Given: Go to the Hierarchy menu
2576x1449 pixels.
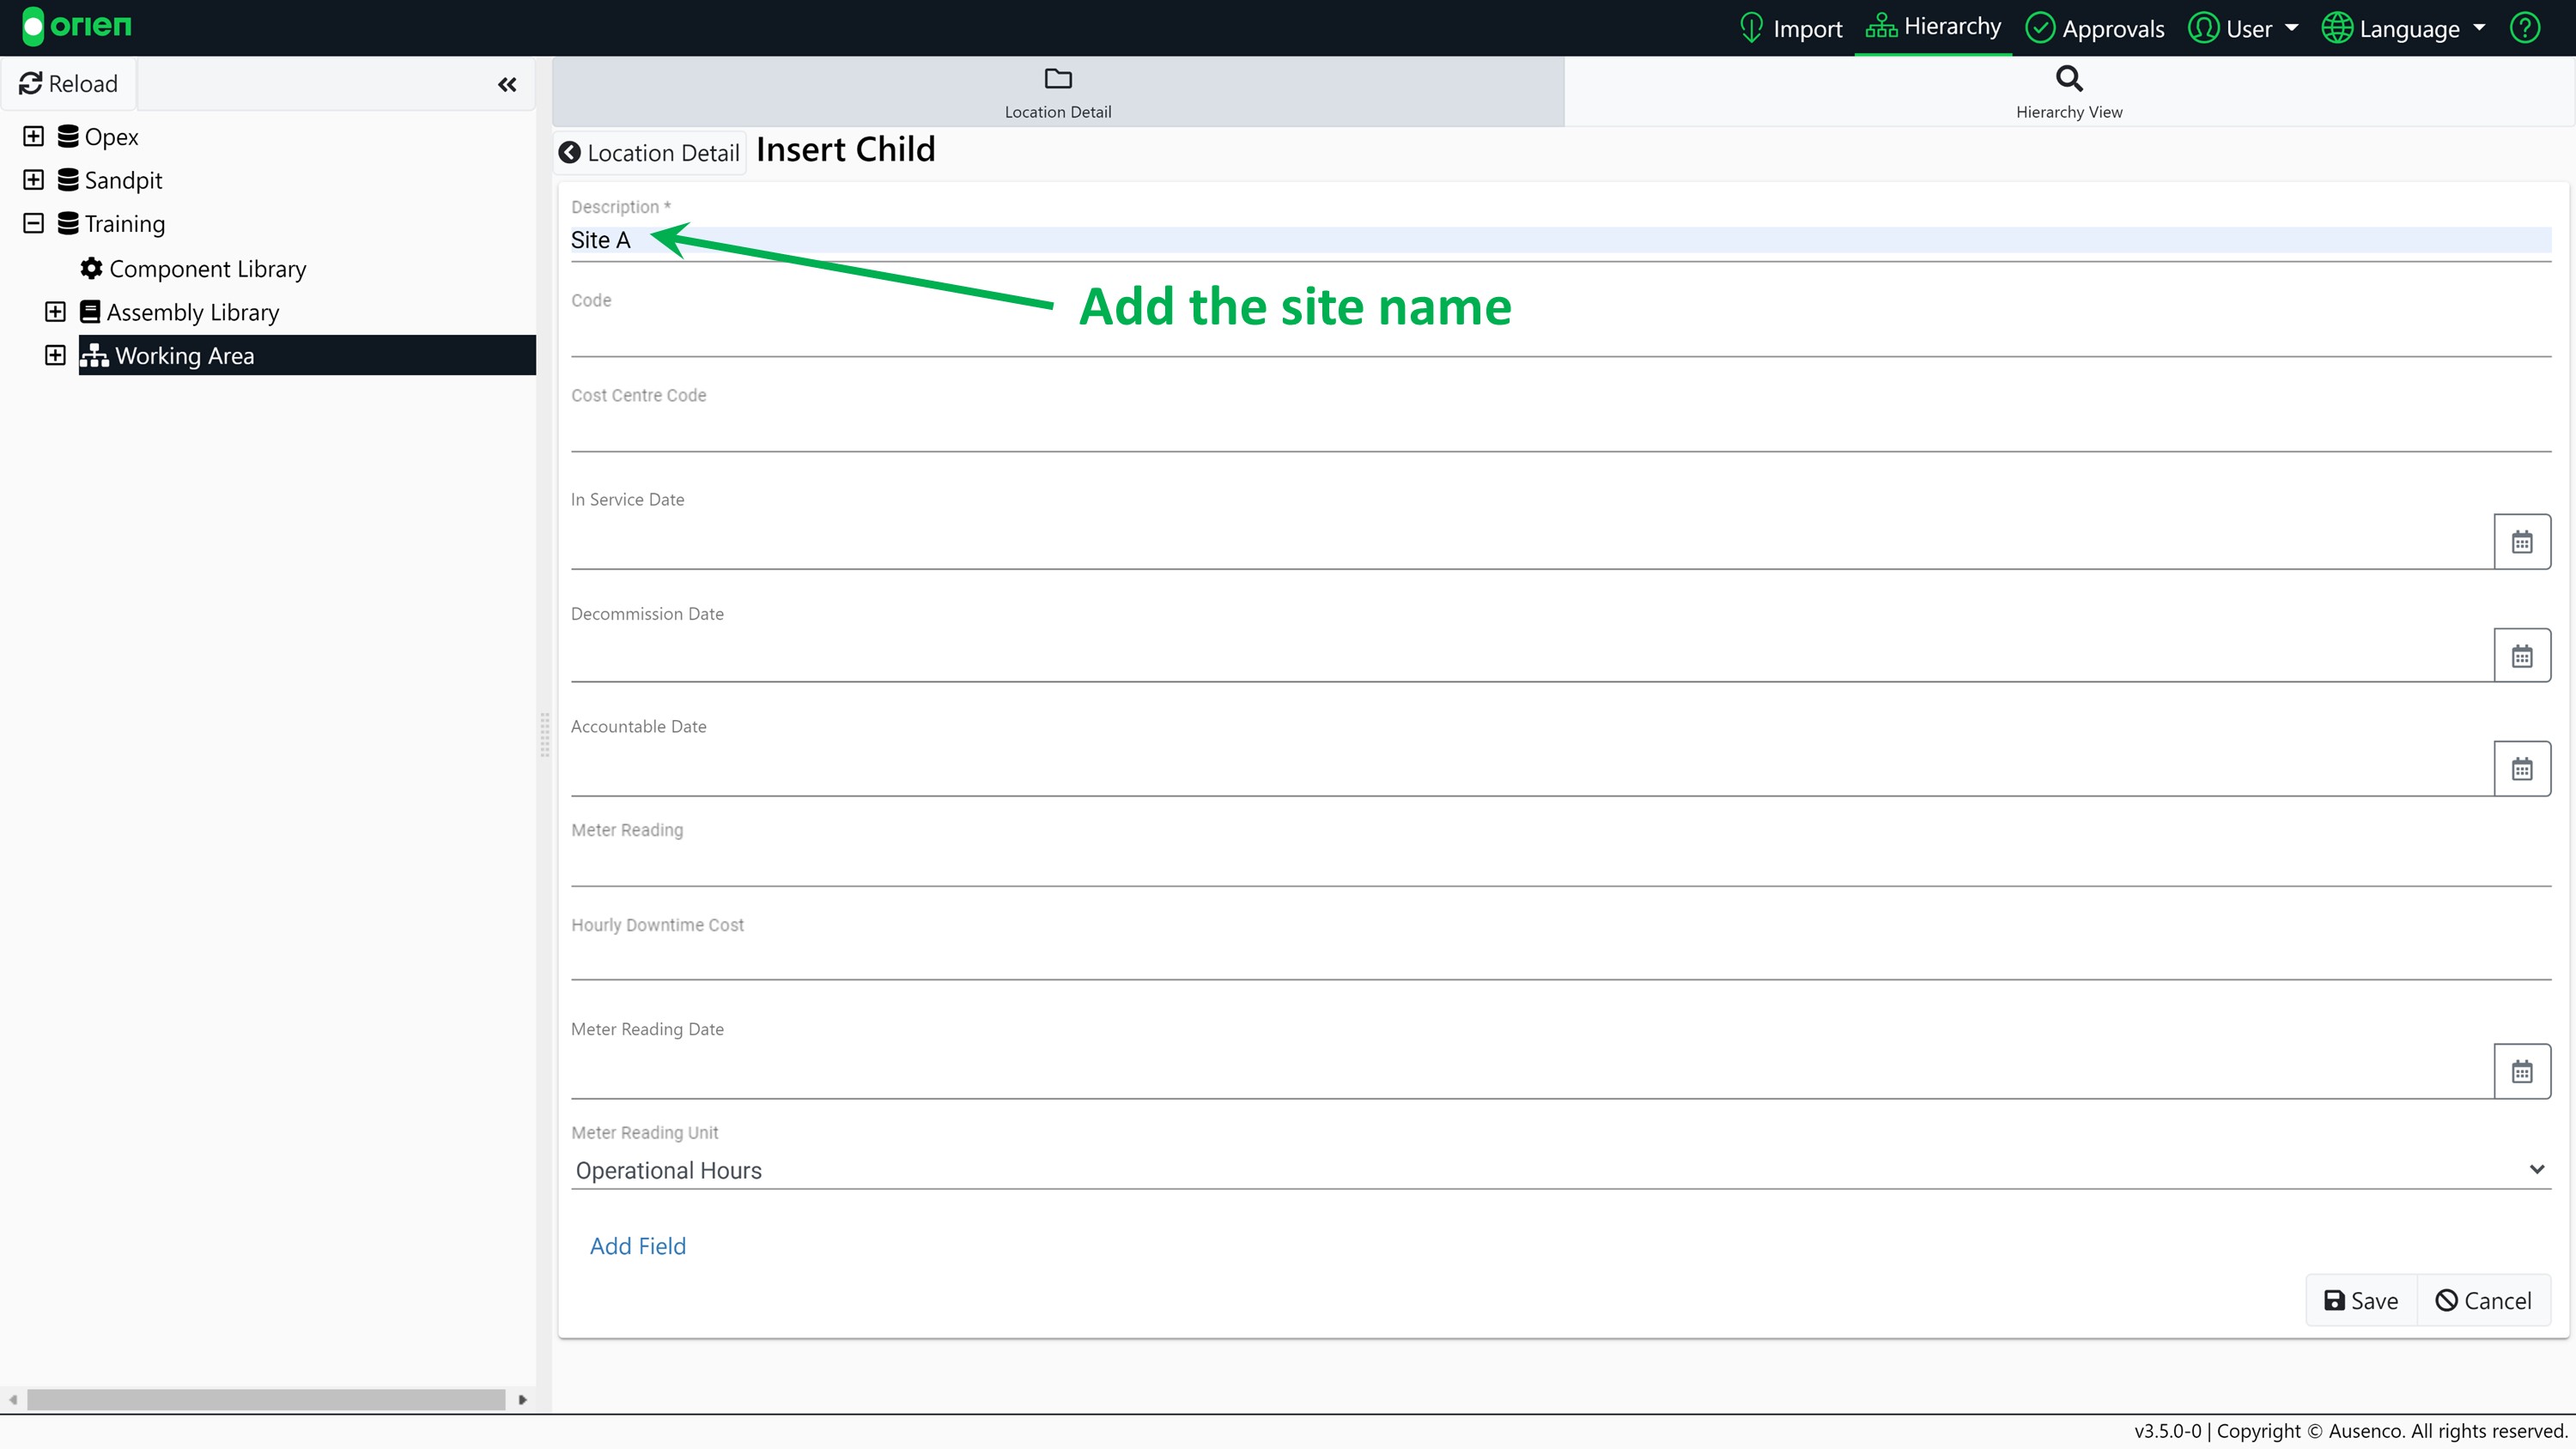Looking at the screenshot, I should [1933, 27].
